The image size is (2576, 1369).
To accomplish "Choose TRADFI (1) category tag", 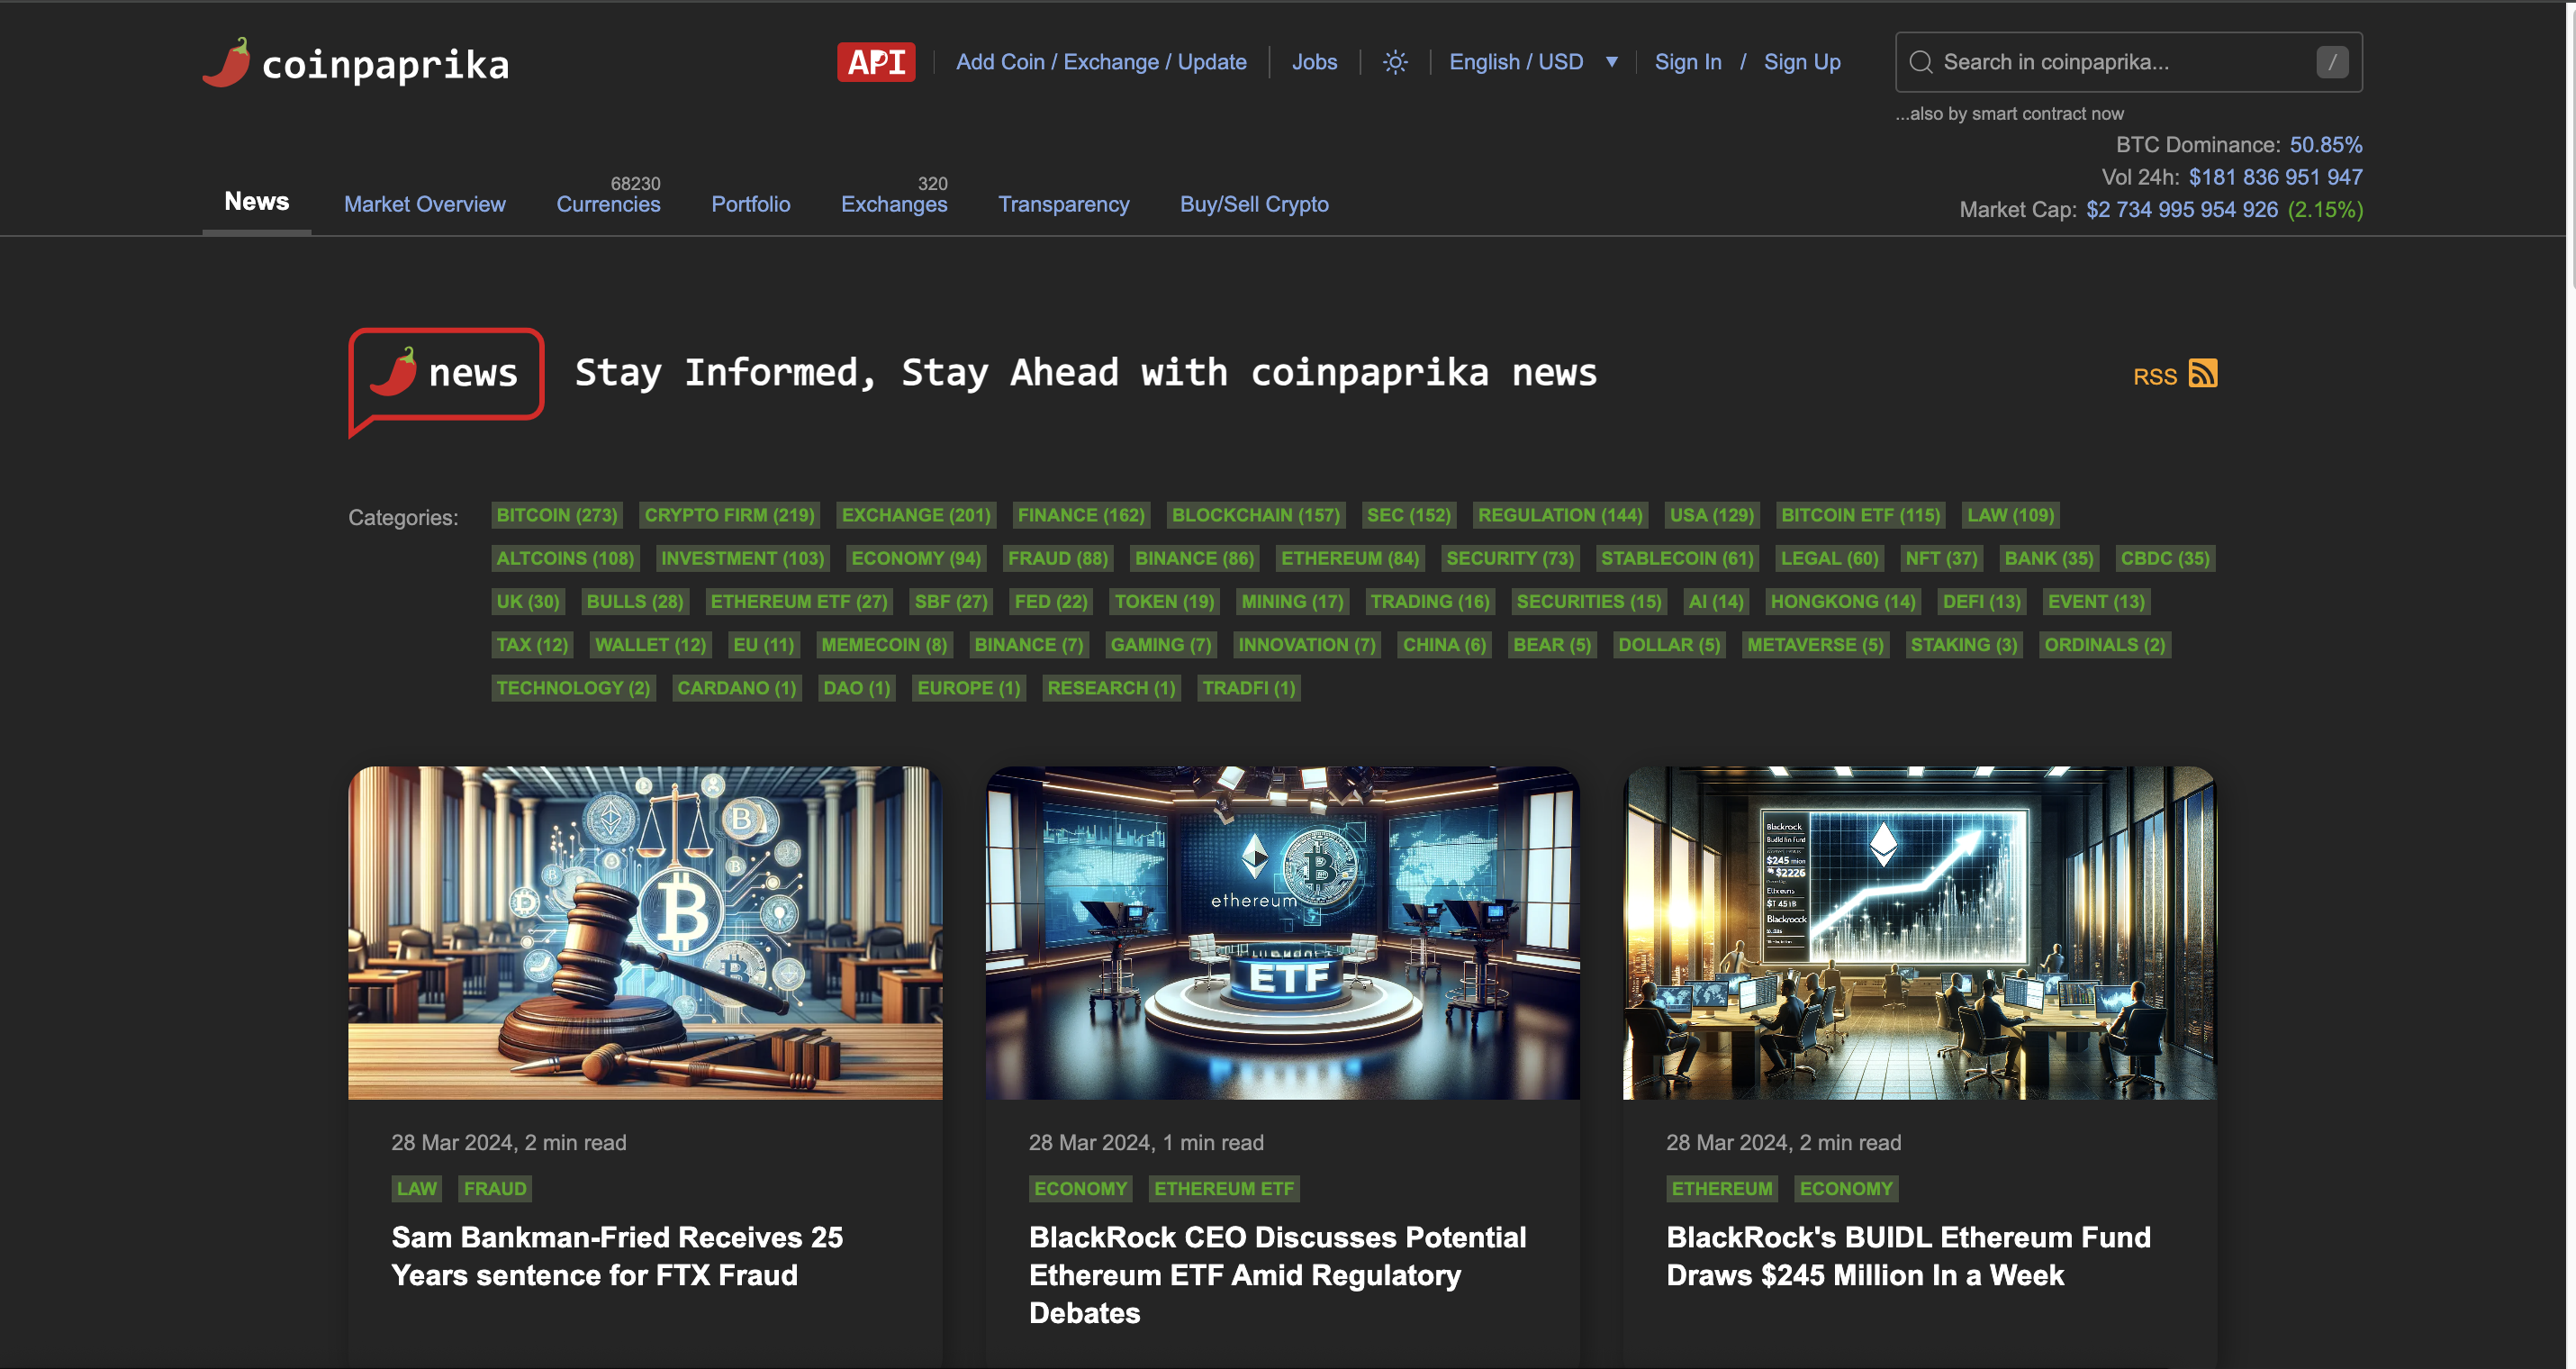I will [x=1248, y=687].
